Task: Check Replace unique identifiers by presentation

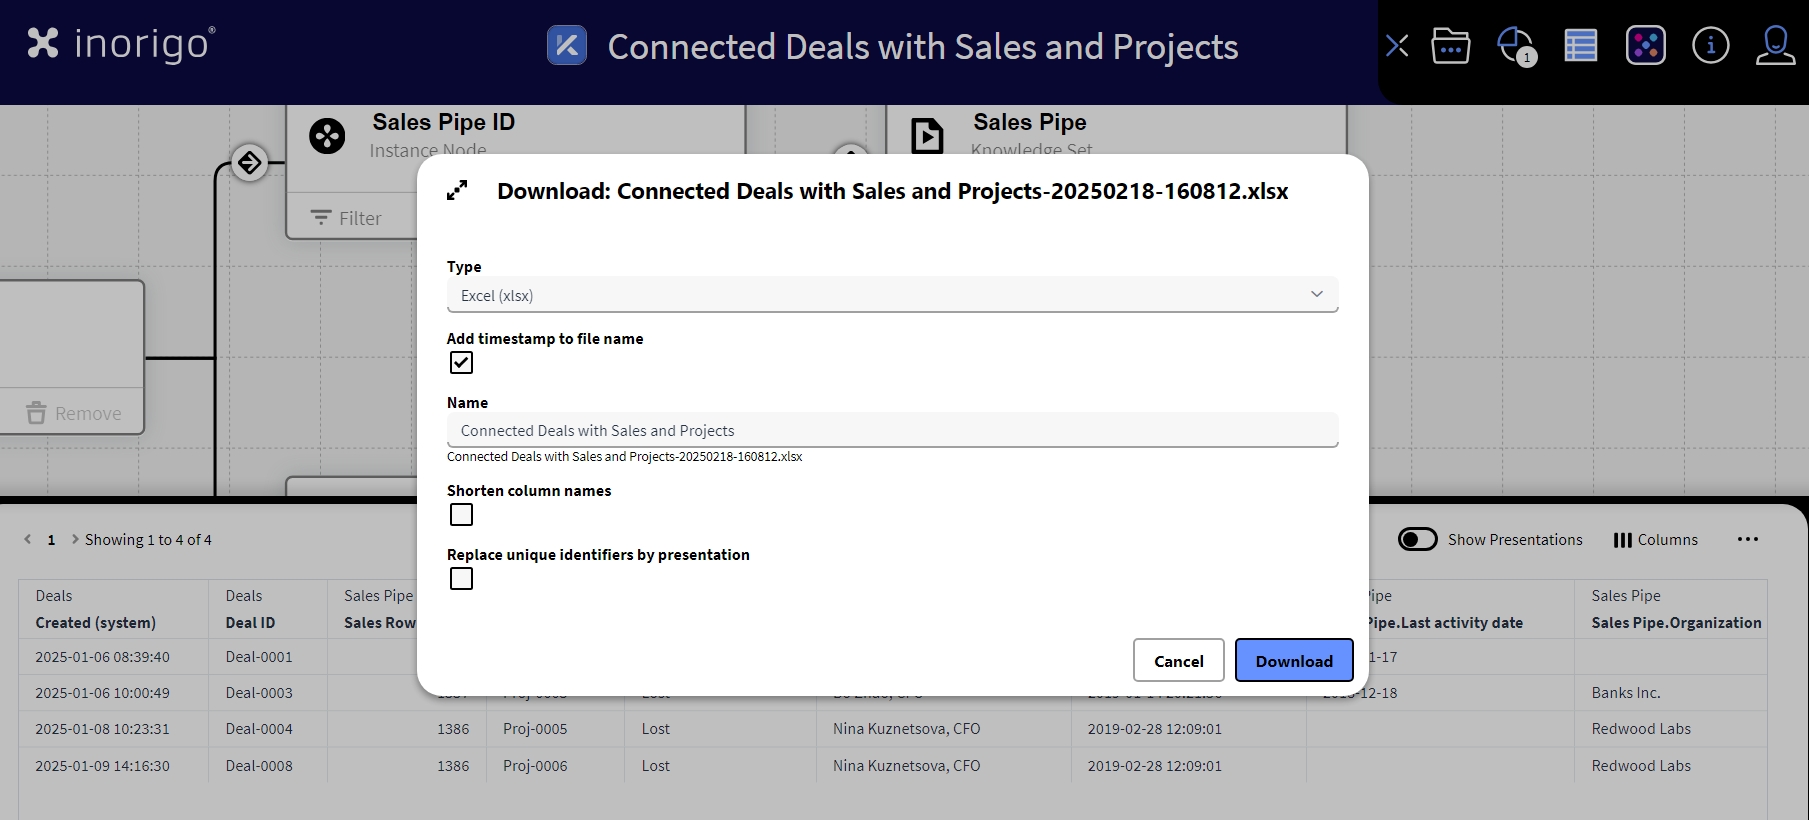Action: click(x=461, y=579)
